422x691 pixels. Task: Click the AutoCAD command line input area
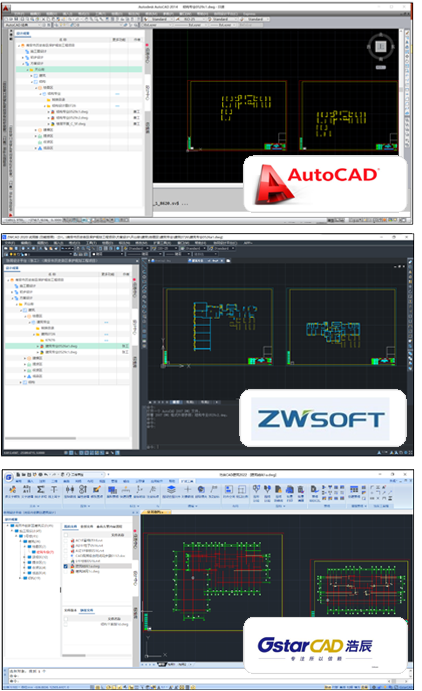198,204
